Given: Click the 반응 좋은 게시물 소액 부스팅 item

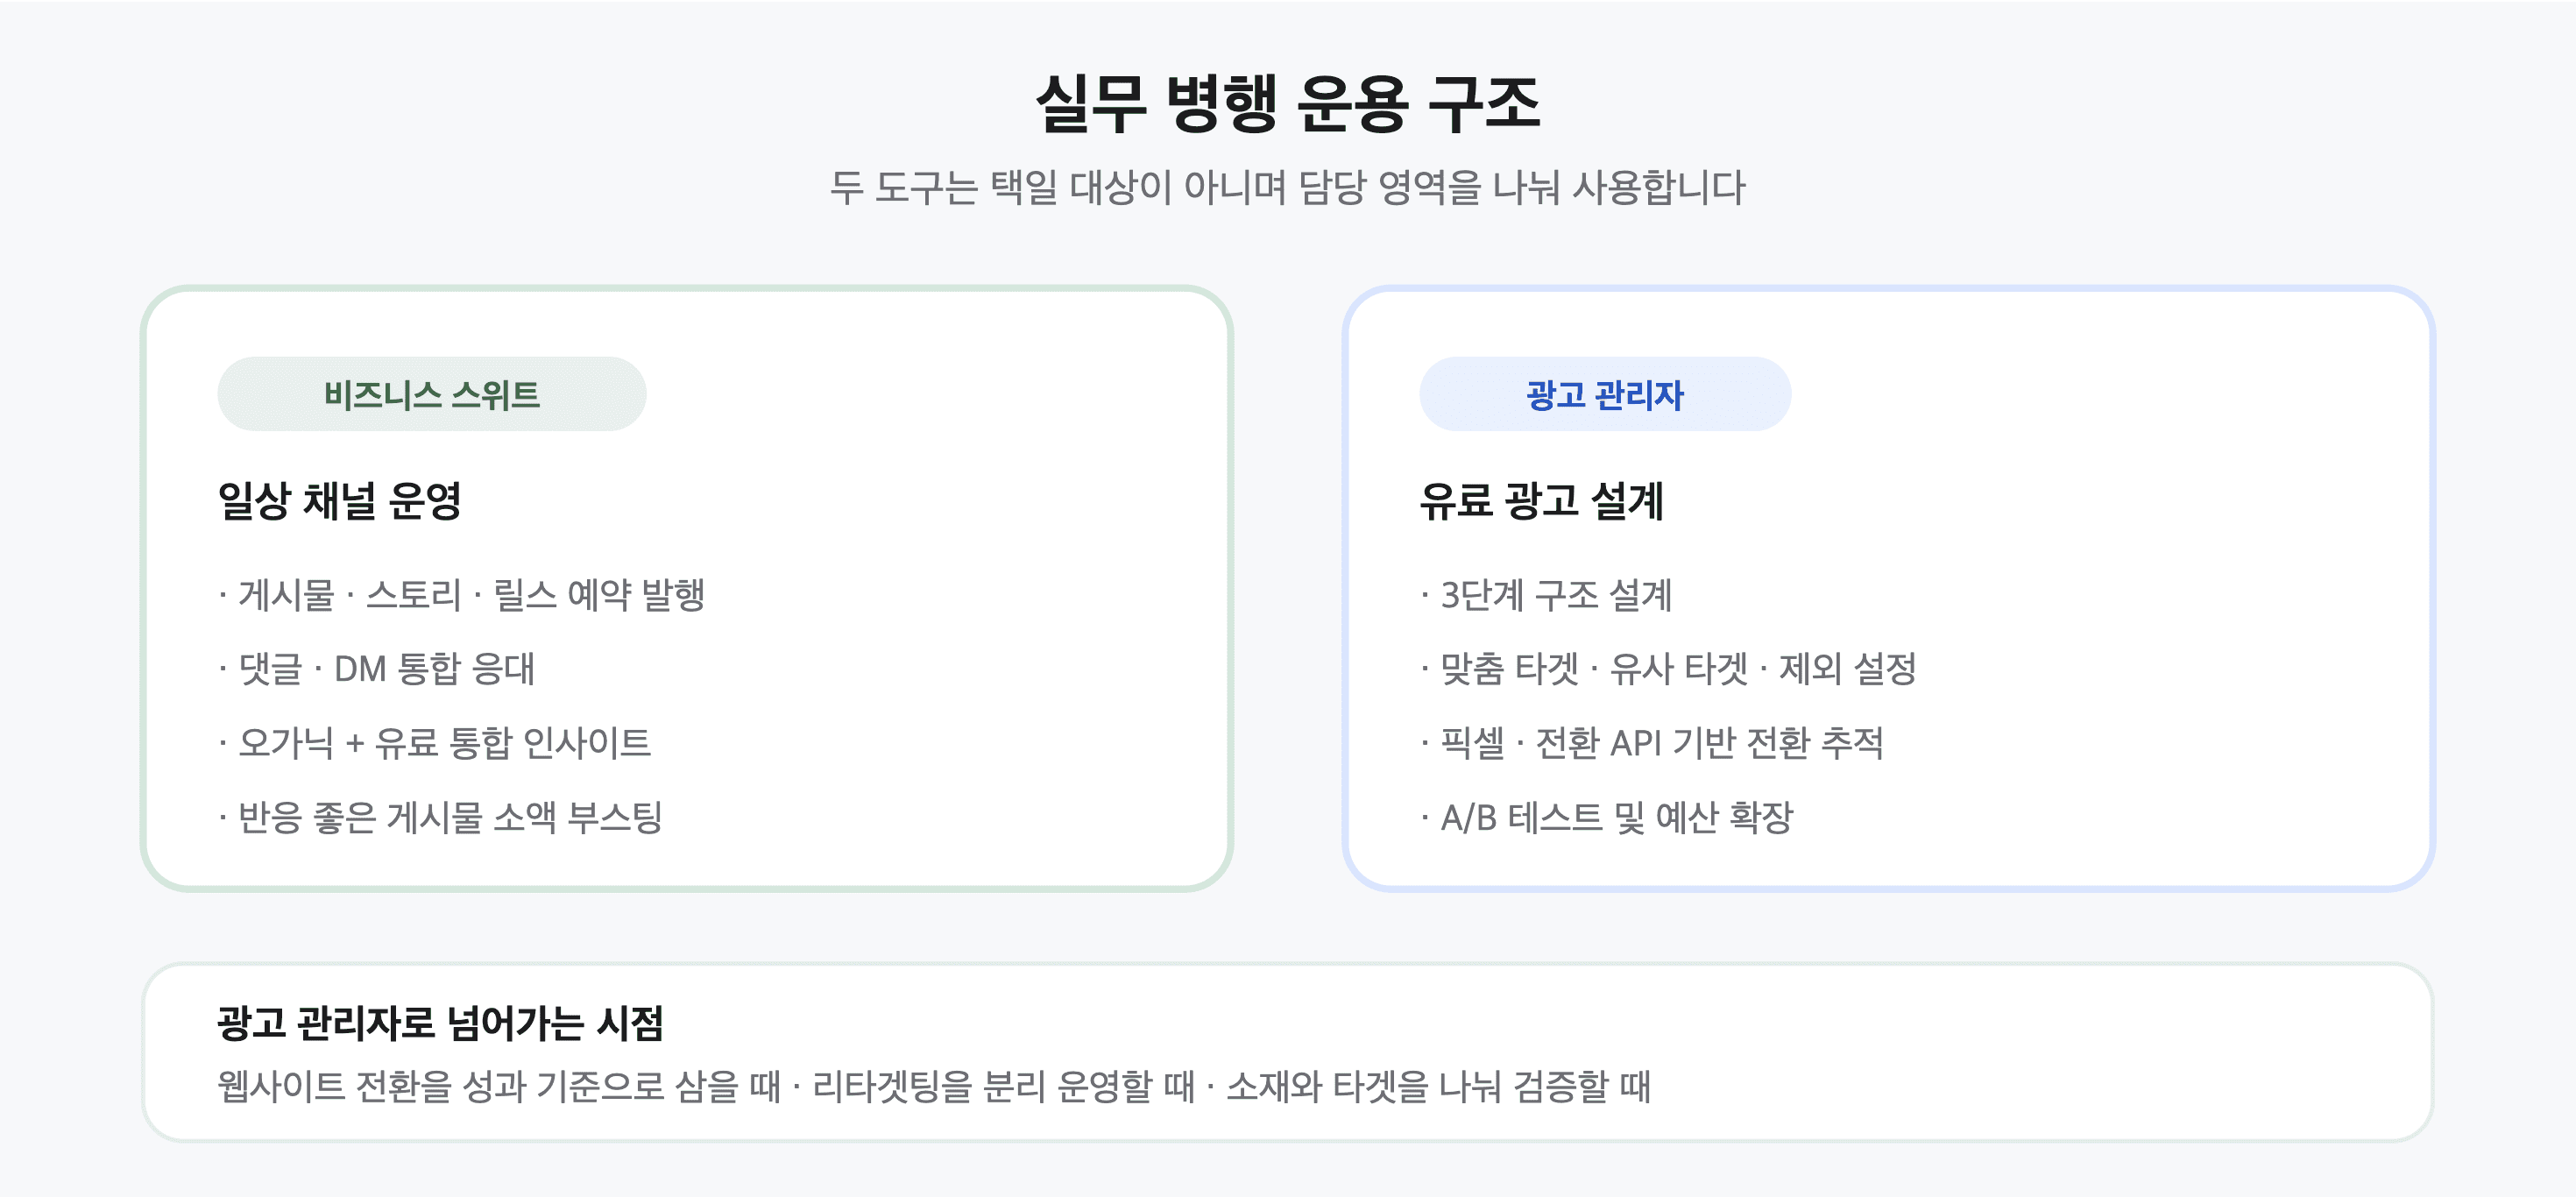Looking at the screenshot, I should tap(440, 817).
